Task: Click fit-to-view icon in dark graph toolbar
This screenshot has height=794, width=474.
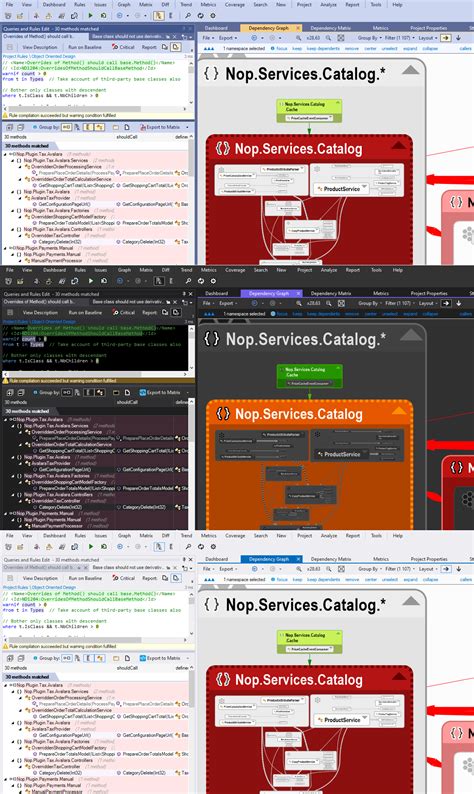Action: click(x=341, y=303)
